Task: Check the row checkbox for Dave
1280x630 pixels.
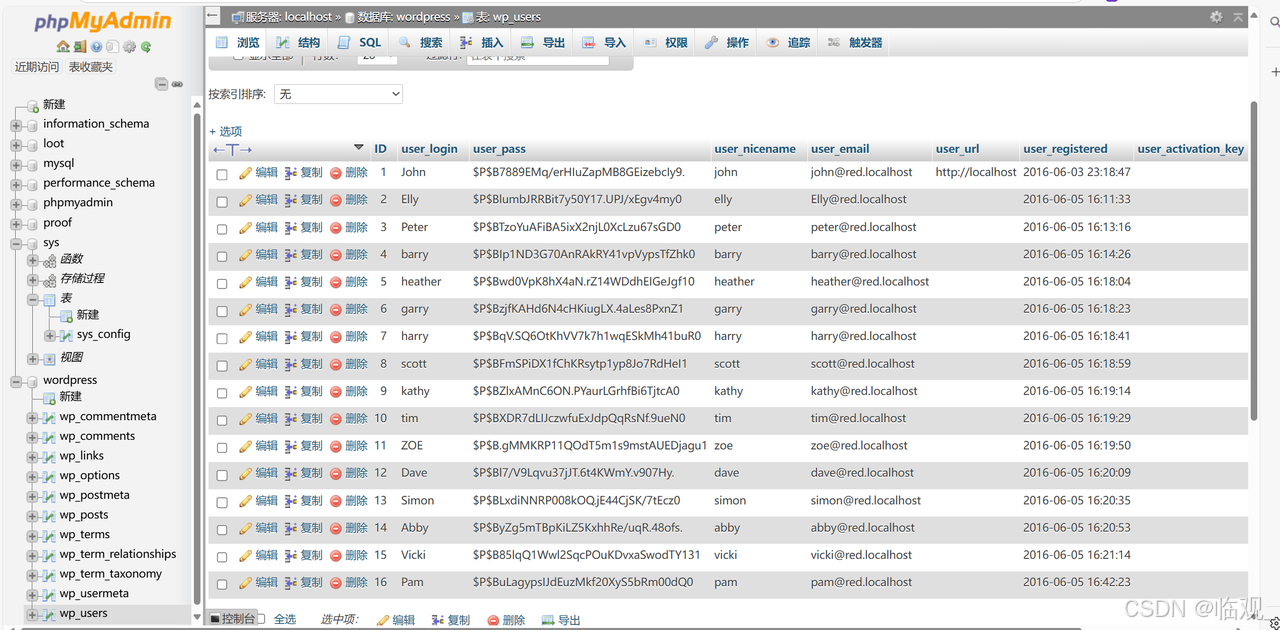Action: (222, 474)
